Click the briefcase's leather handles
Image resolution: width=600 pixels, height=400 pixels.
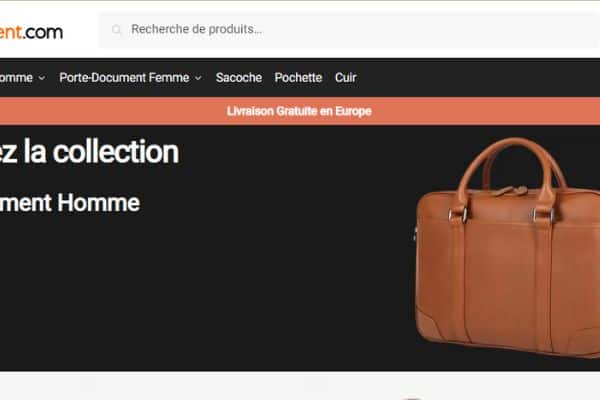coord(511,168)
